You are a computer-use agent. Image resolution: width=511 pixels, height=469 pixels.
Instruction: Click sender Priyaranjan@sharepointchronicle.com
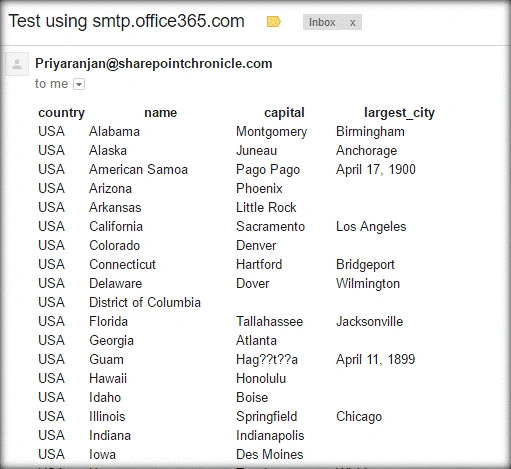(x=154, y=63)
